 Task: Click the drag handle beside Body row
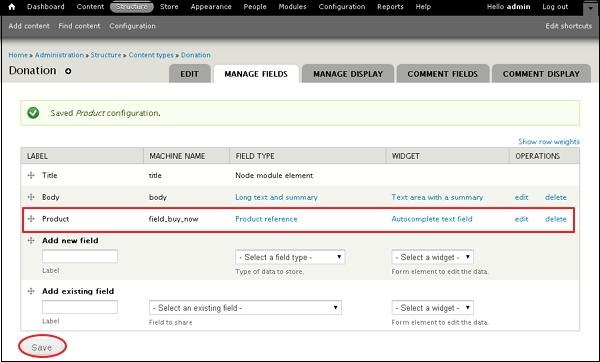point(31,197)
